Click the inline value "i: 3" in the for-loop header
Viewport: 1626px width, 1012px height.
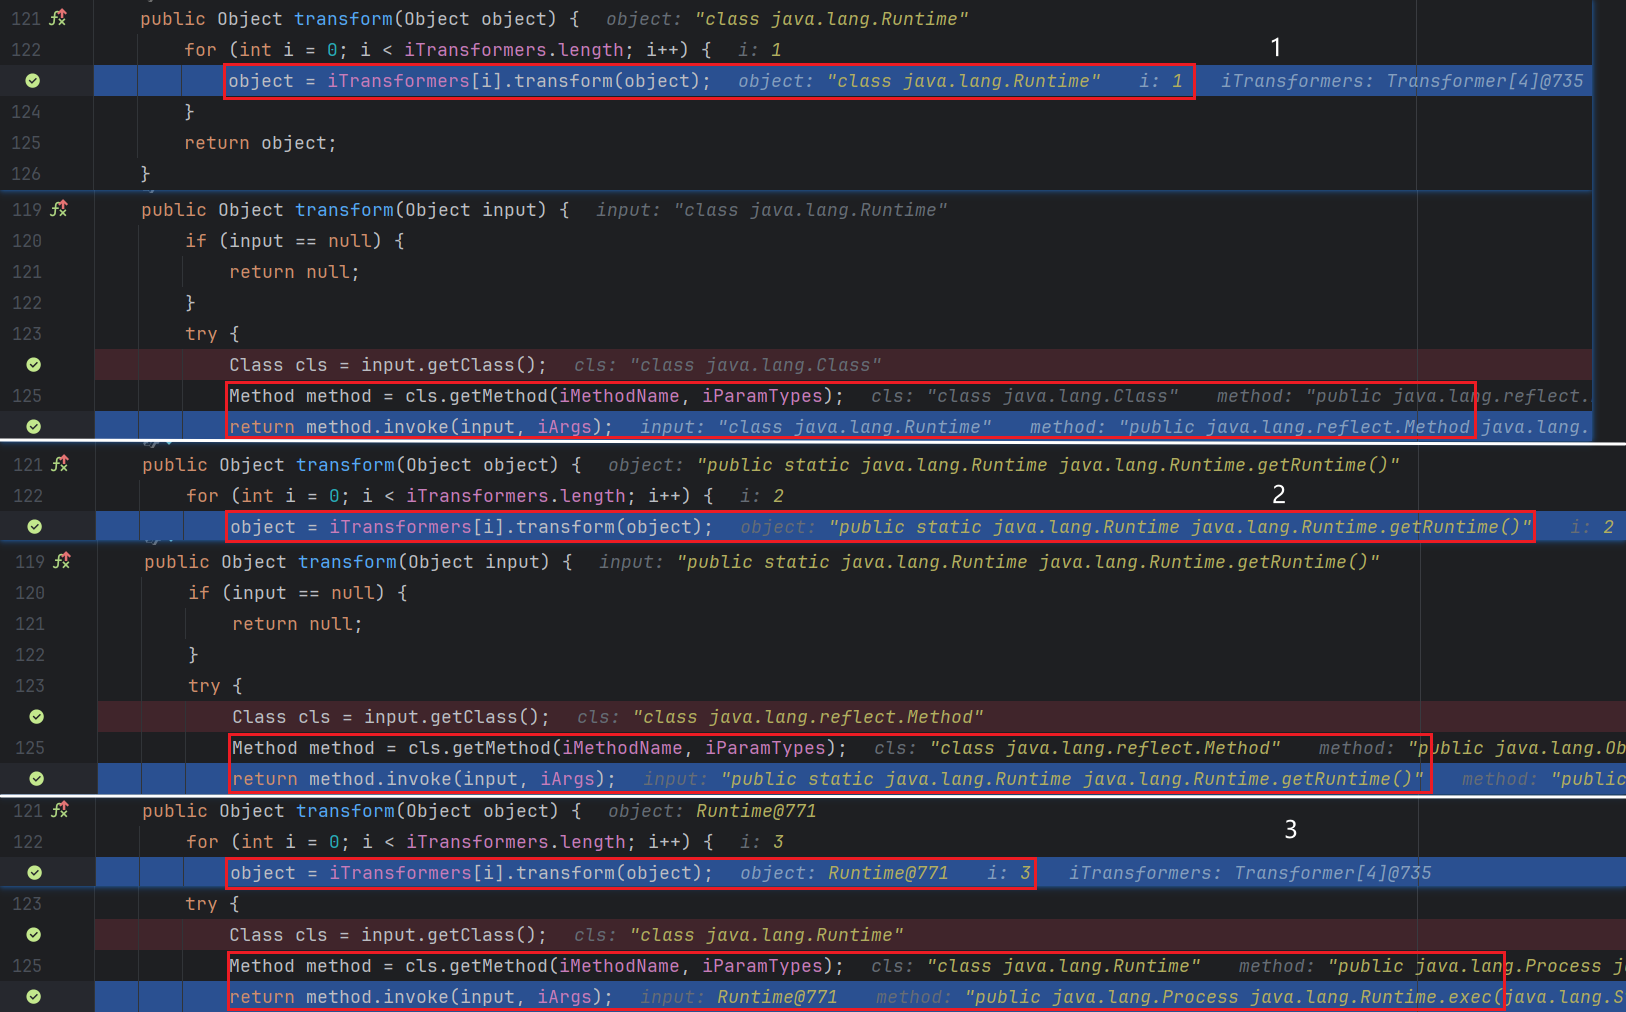(763, 842)
